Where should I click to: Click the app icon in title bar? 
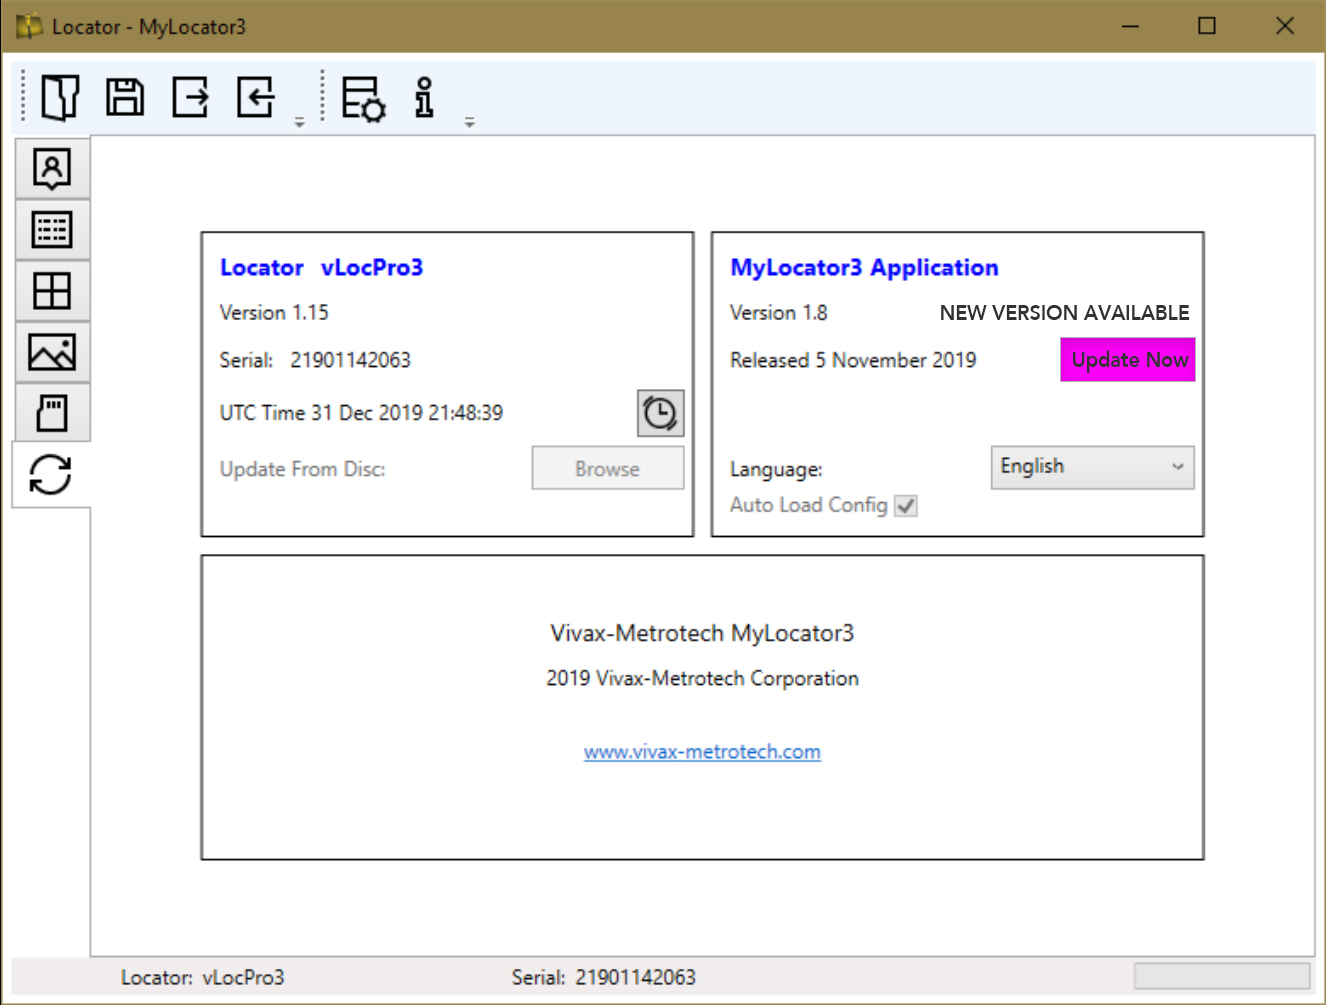click(x=30, y=26)
